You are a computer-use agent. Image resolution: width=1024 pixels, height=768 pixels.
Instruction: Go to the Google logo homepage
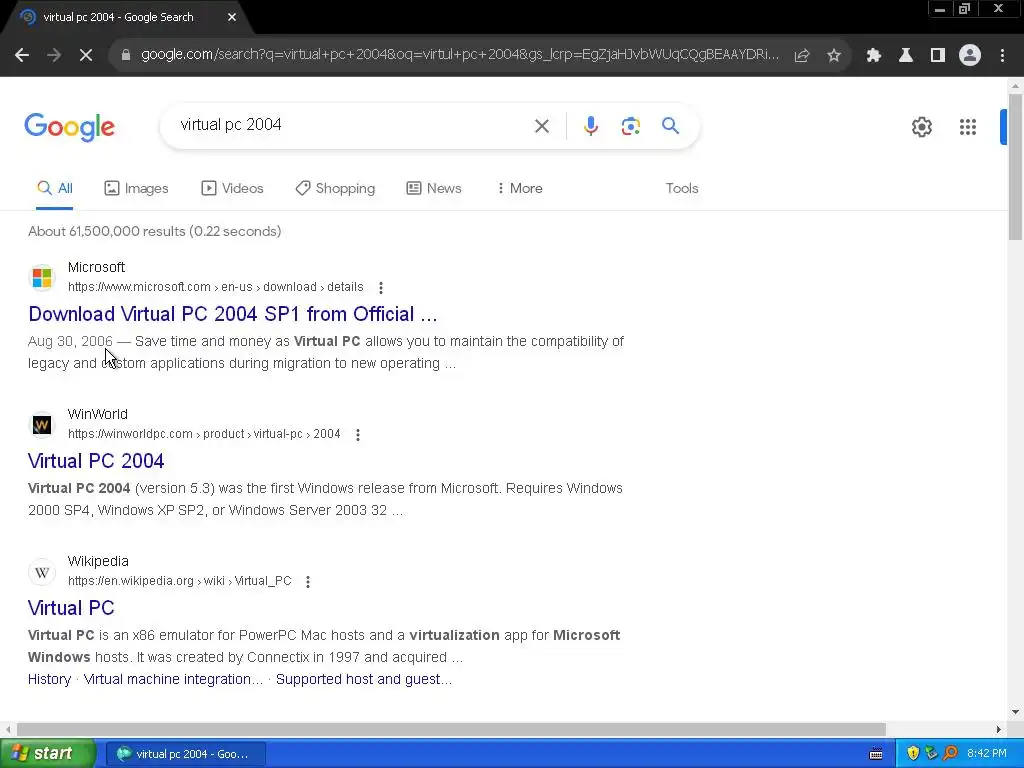70,127
